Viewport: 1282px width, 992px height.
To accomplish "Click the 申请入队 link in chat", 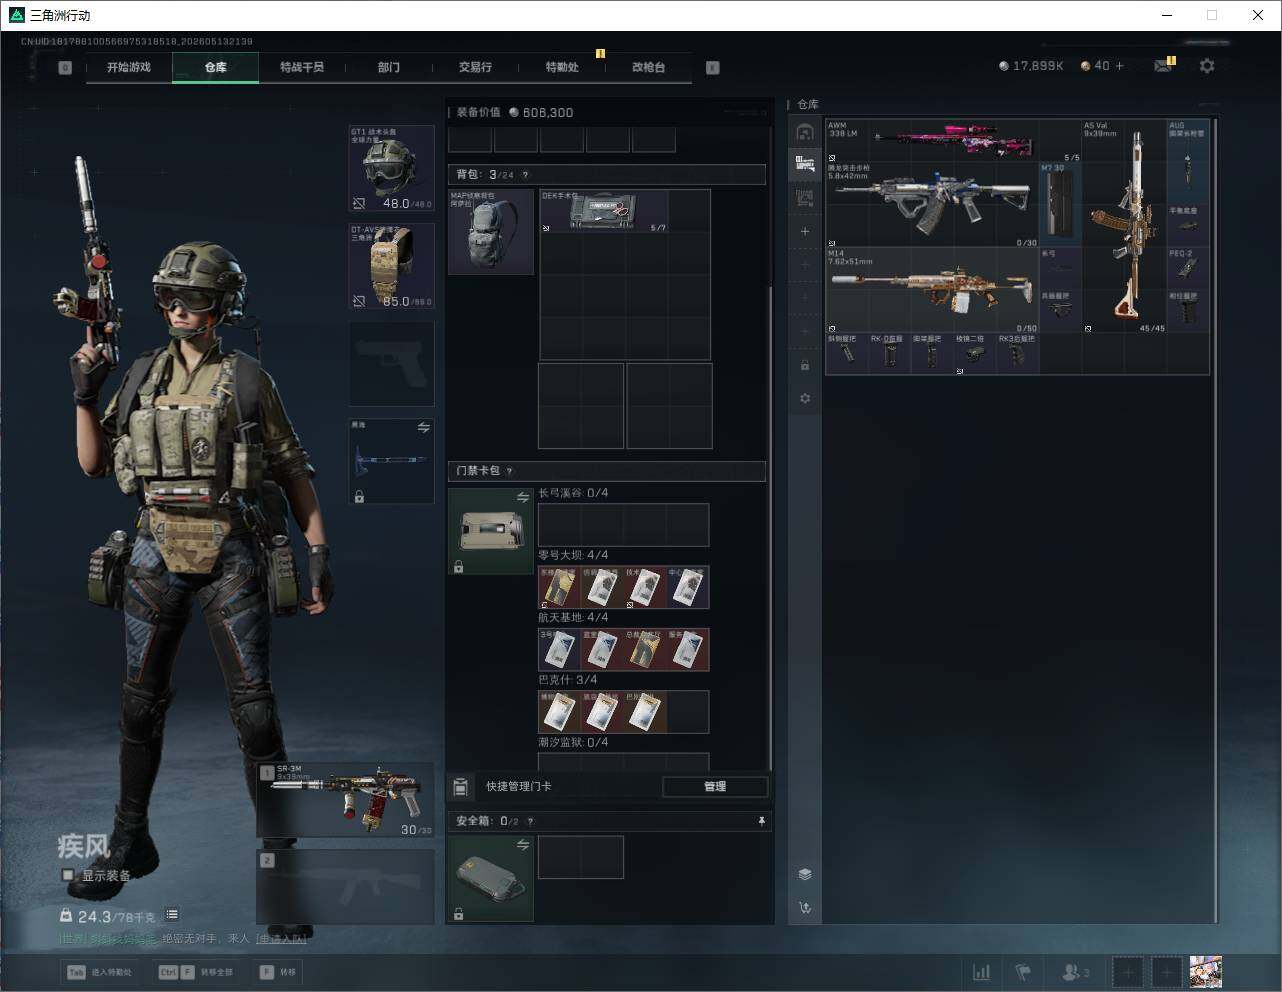I will (x=281, y=938).
